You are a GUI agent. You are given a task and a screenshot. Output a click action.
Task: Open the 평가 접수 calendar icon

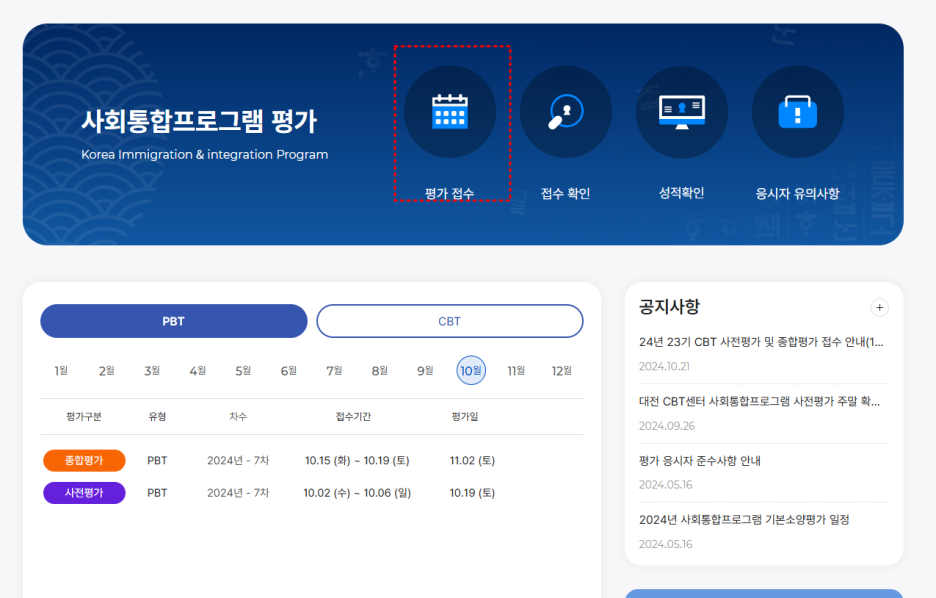[449, 112]
